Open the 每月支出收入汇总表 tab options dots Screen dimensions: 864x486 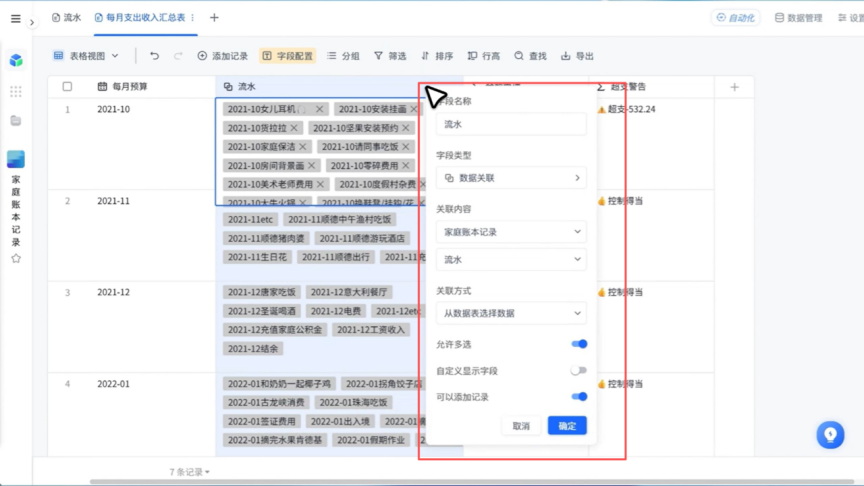[x=193, y=18]
